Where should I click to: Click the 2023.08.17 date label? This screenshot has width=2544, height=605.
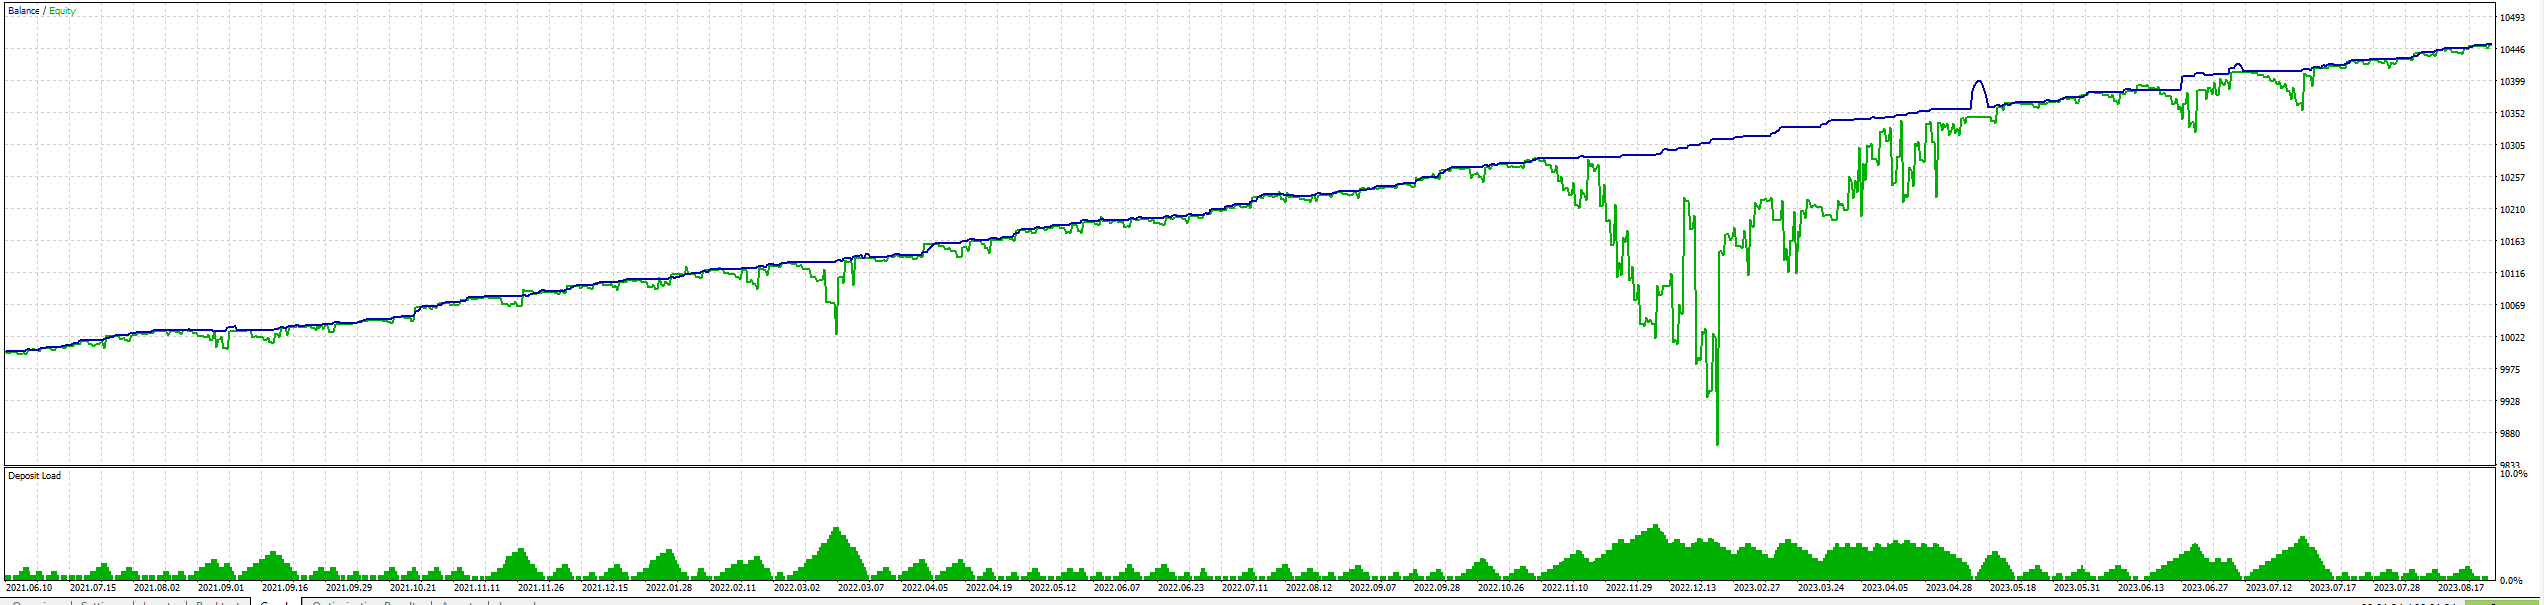point(2460,588)
